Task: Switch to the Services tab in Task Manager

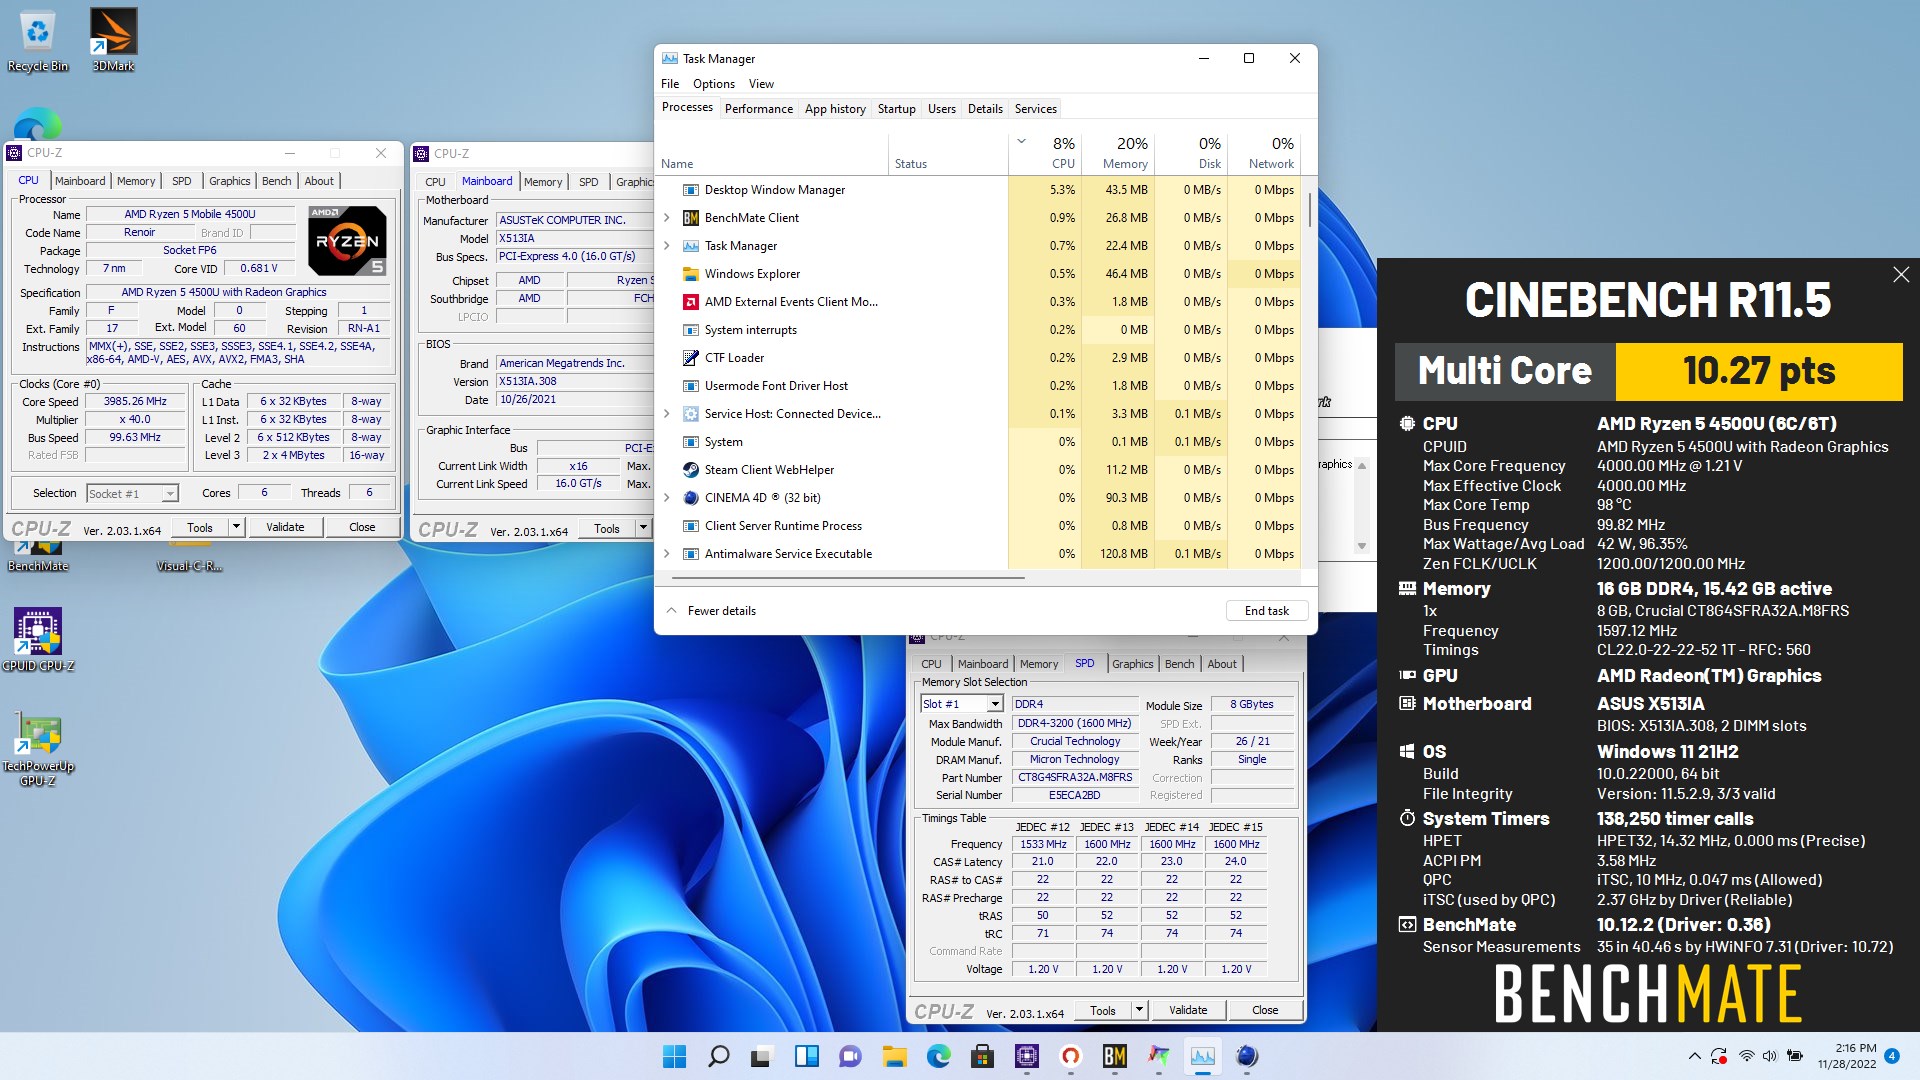Action: click(1036, 109)
